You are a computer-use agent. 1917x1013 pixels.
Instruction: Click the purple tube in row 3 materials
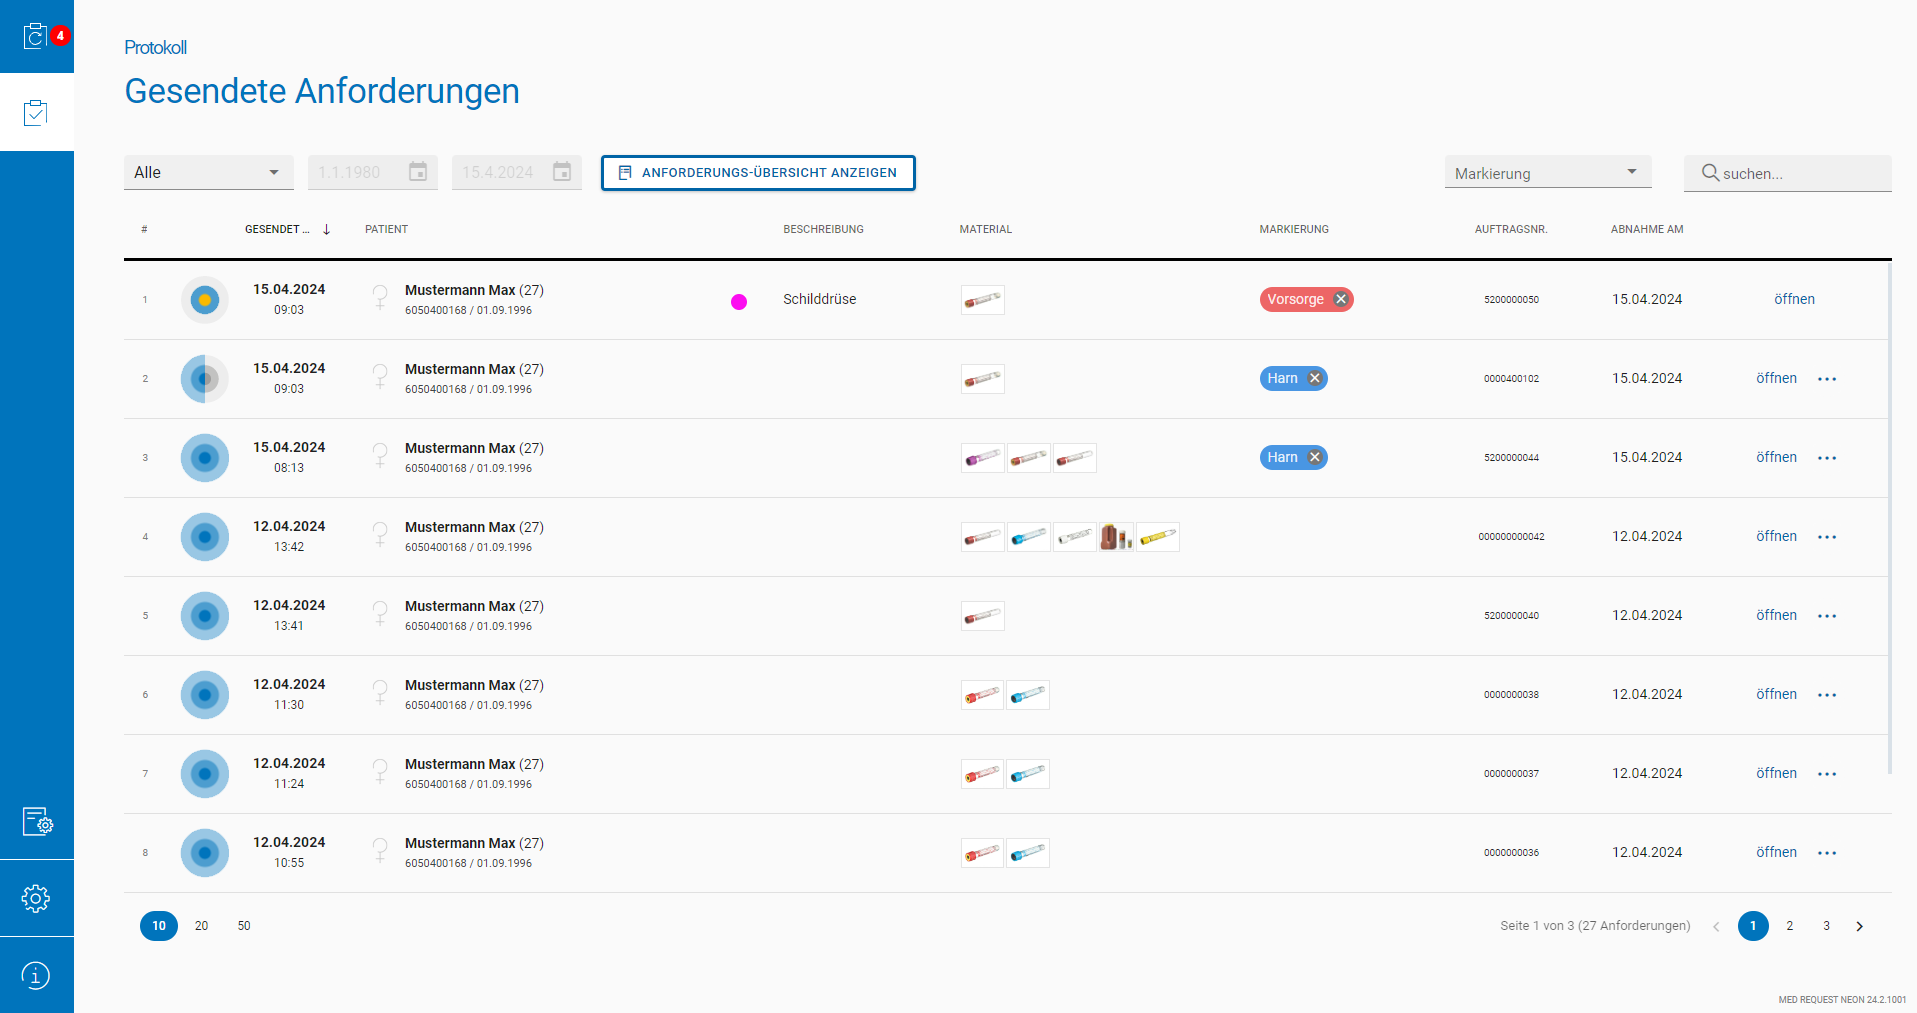[x=983, y=458]
